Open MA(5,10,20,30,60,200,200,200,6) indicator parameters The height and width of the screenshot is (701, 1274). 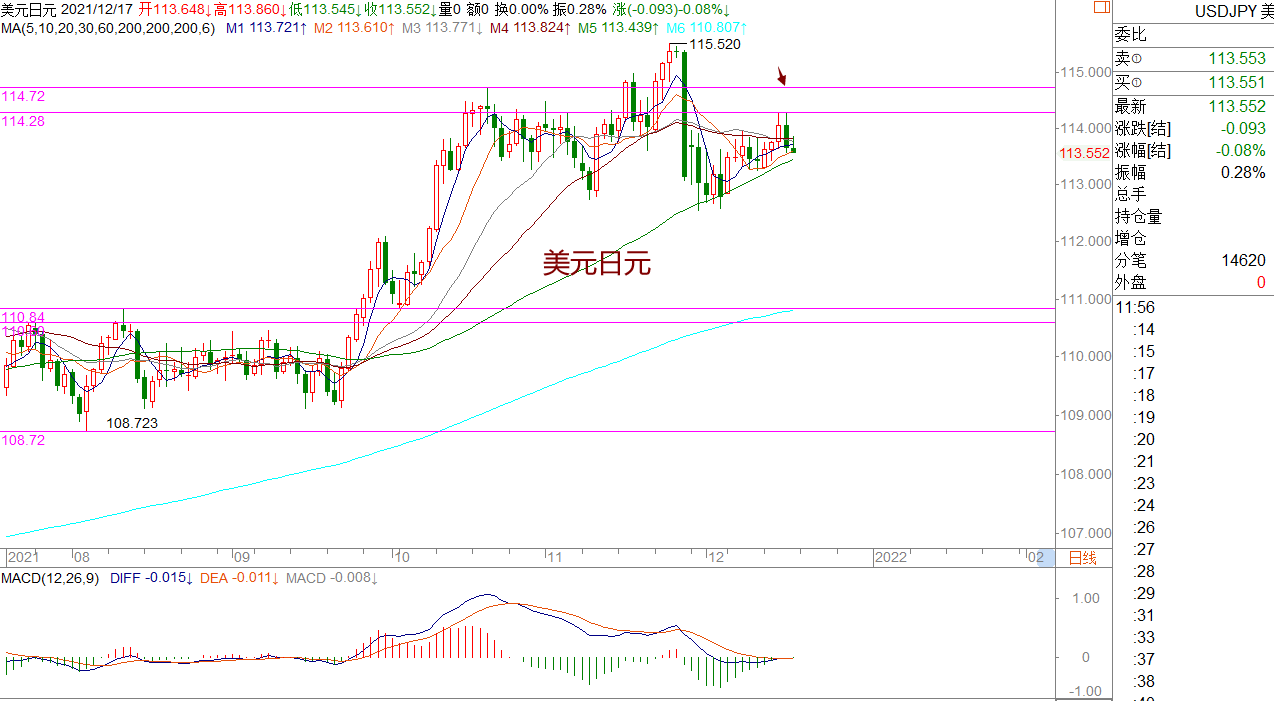point(109,27)
